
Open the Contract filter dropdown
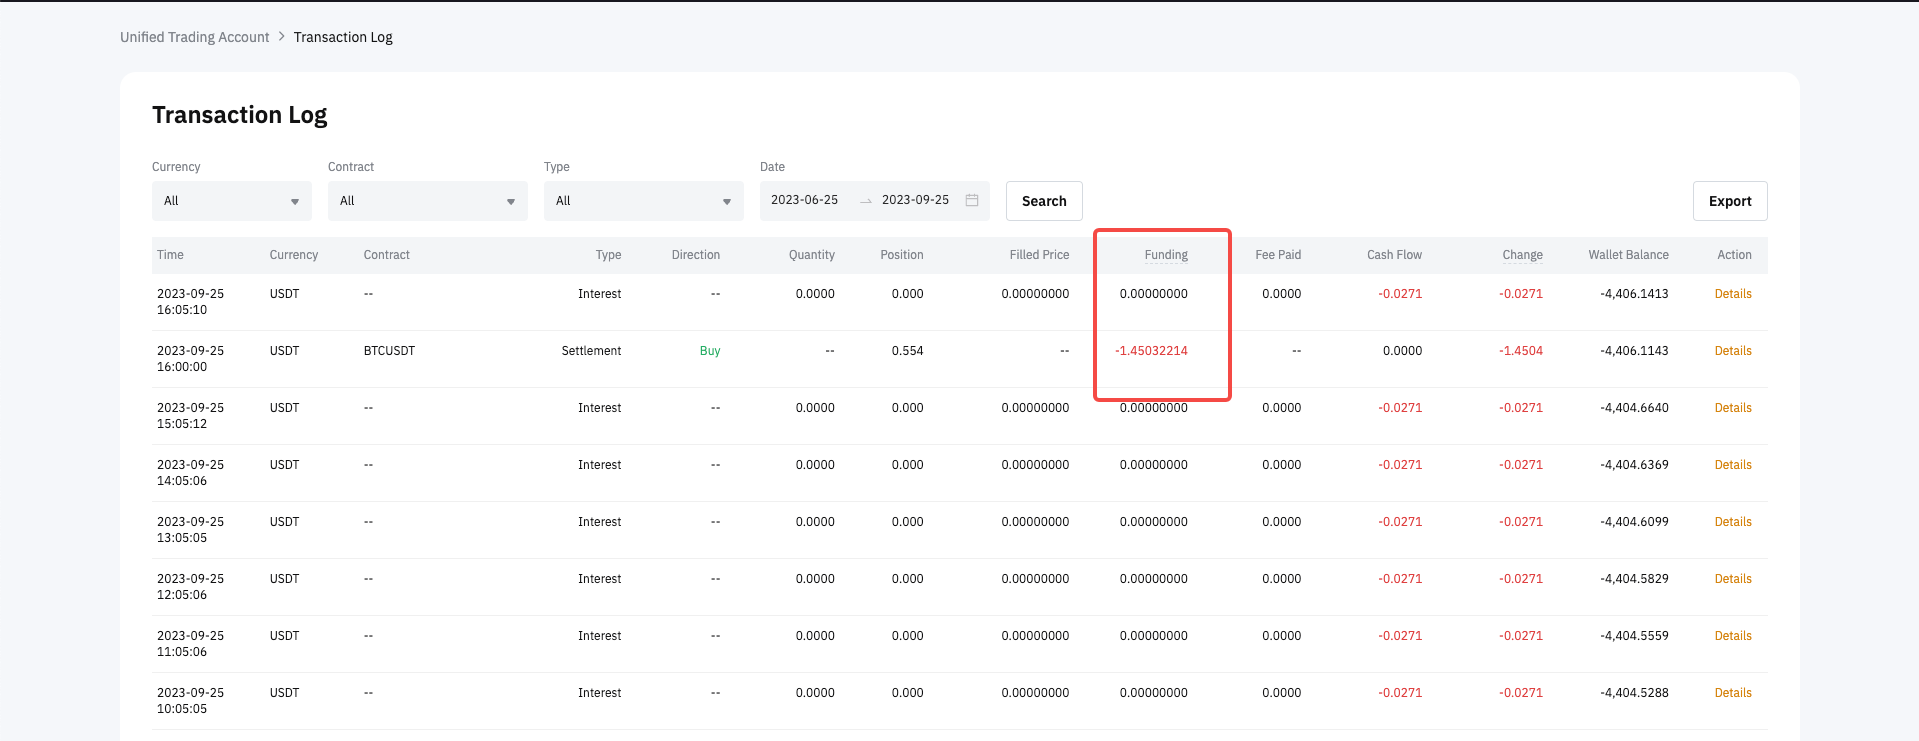click(x=427, y=201)
